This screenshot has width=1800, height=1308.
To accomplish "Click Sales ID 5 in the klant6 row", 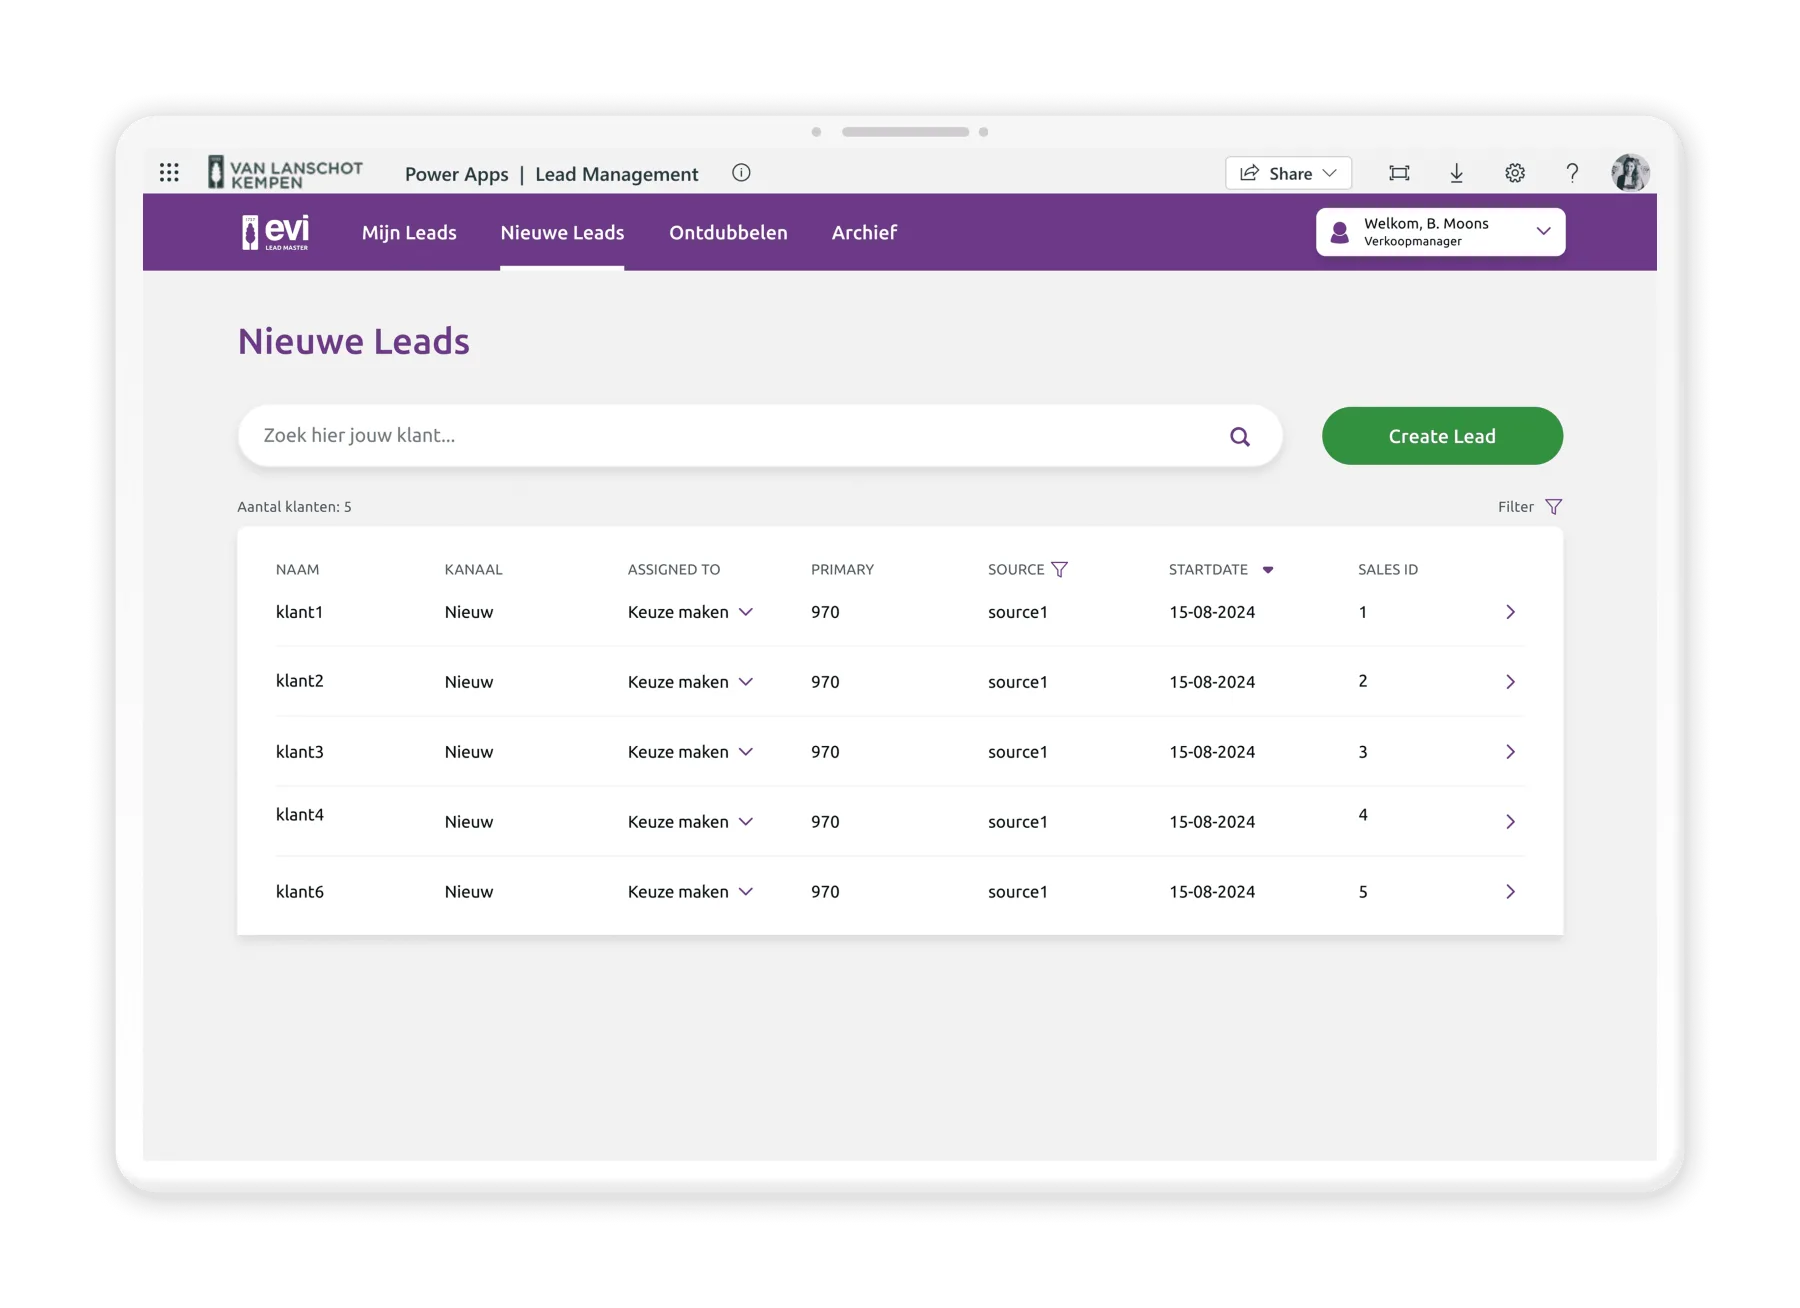I will click(1363, 892).
